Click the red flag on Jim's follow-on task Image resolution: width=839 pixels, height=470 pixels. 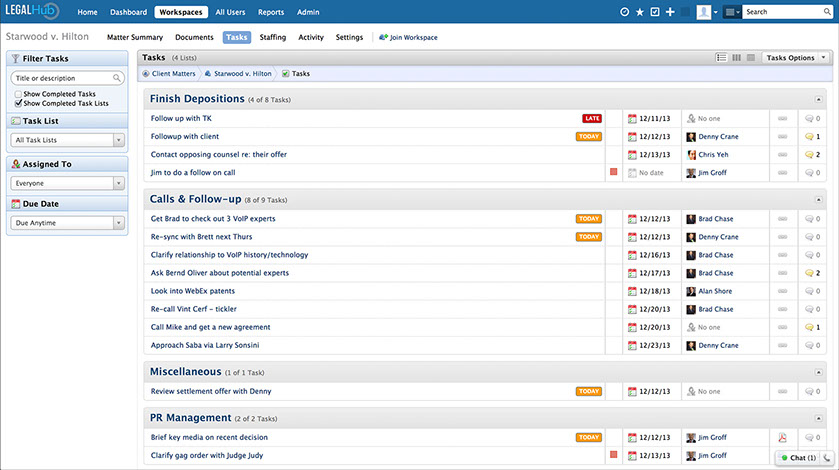point(613,173)
